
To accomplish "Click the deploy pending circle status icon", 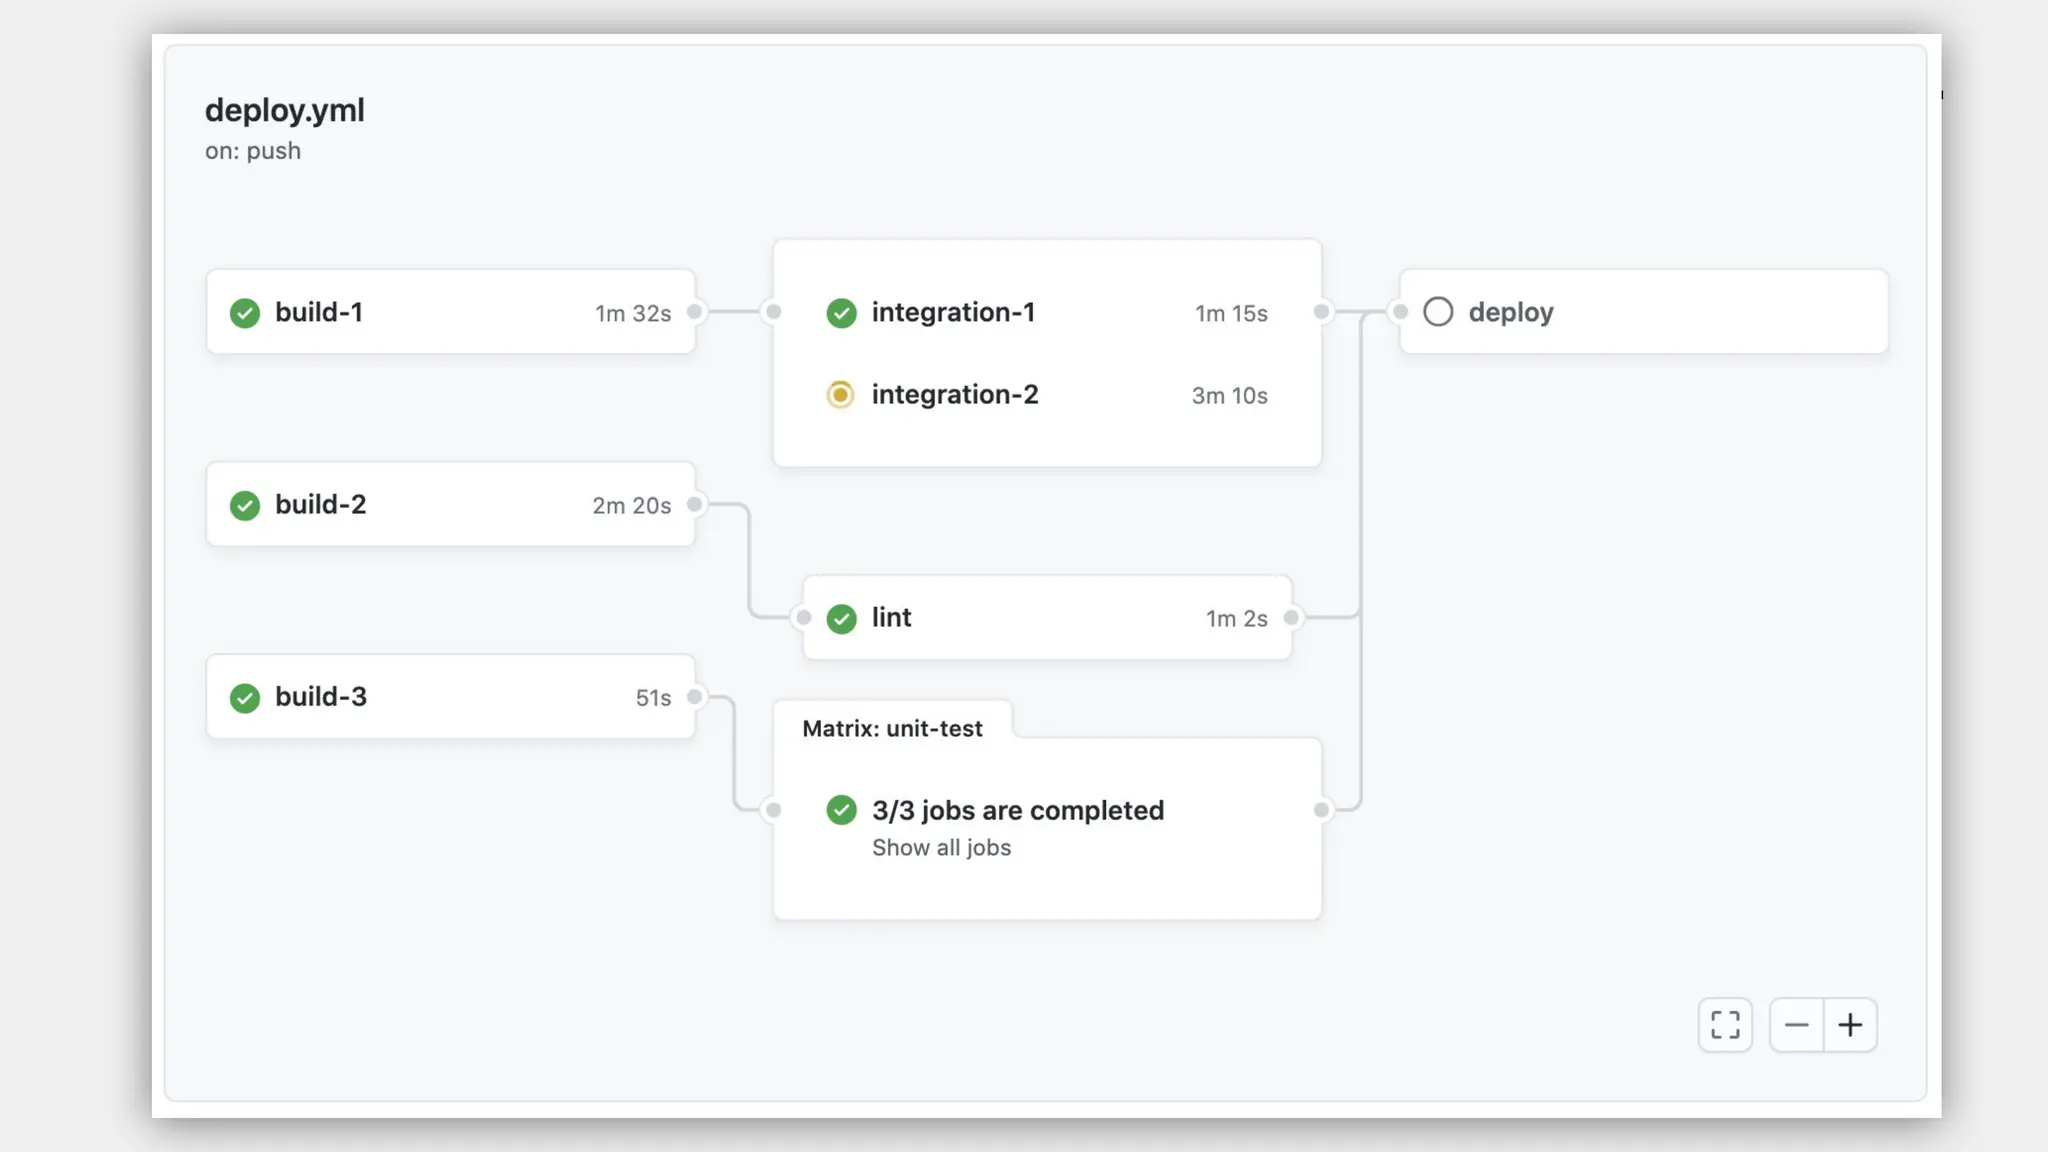I will click(1438, 312).
